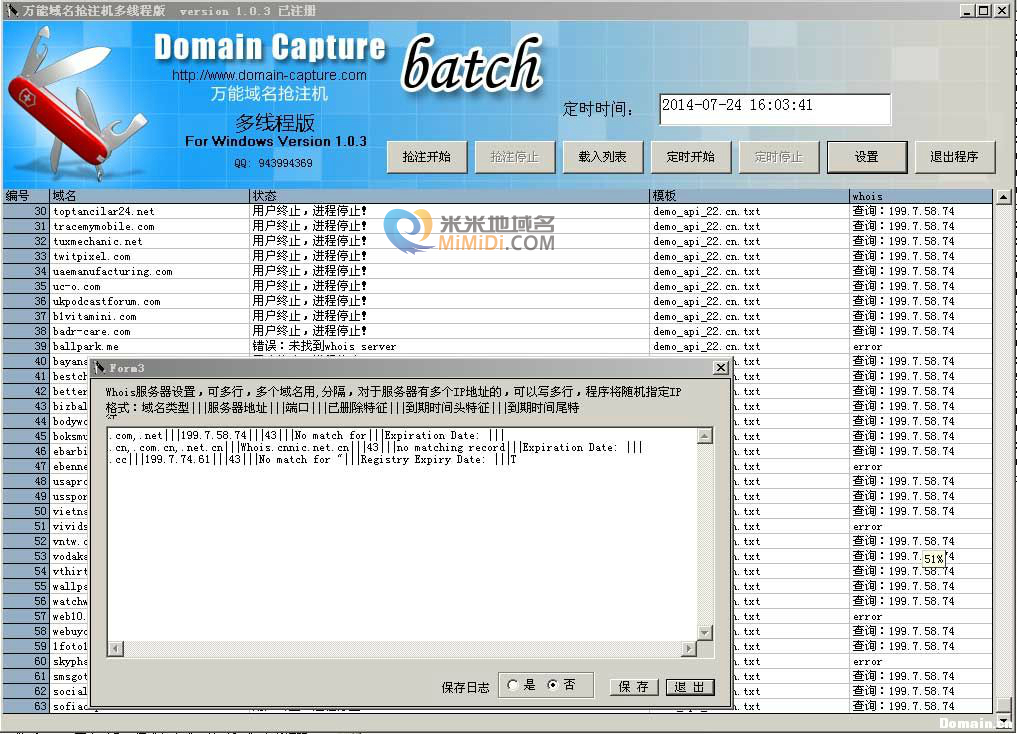Click the text area's scroll-up arrow
Image resolution: width=1017 pixels, height=734 pixels.
[705, 436]
